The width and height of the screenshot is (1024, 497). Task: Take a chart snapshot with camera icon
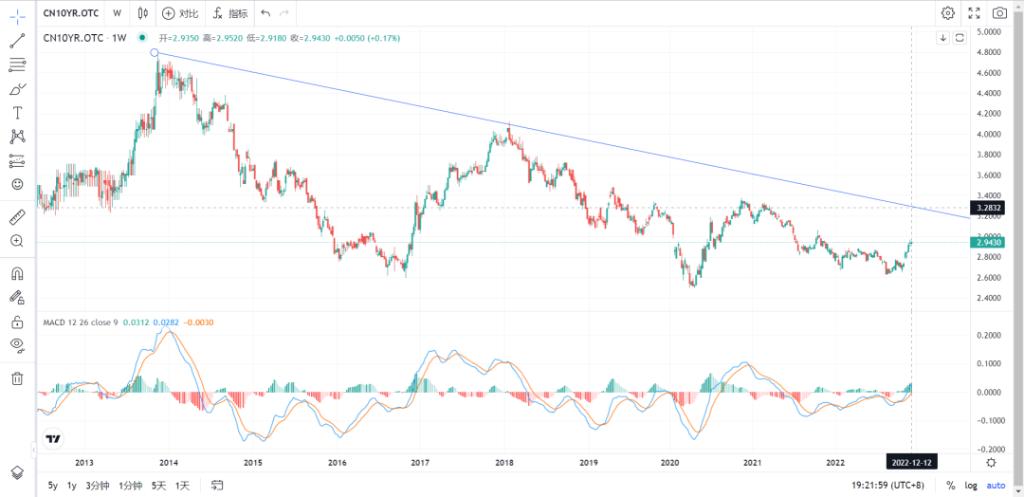click(x=999, y=13)
